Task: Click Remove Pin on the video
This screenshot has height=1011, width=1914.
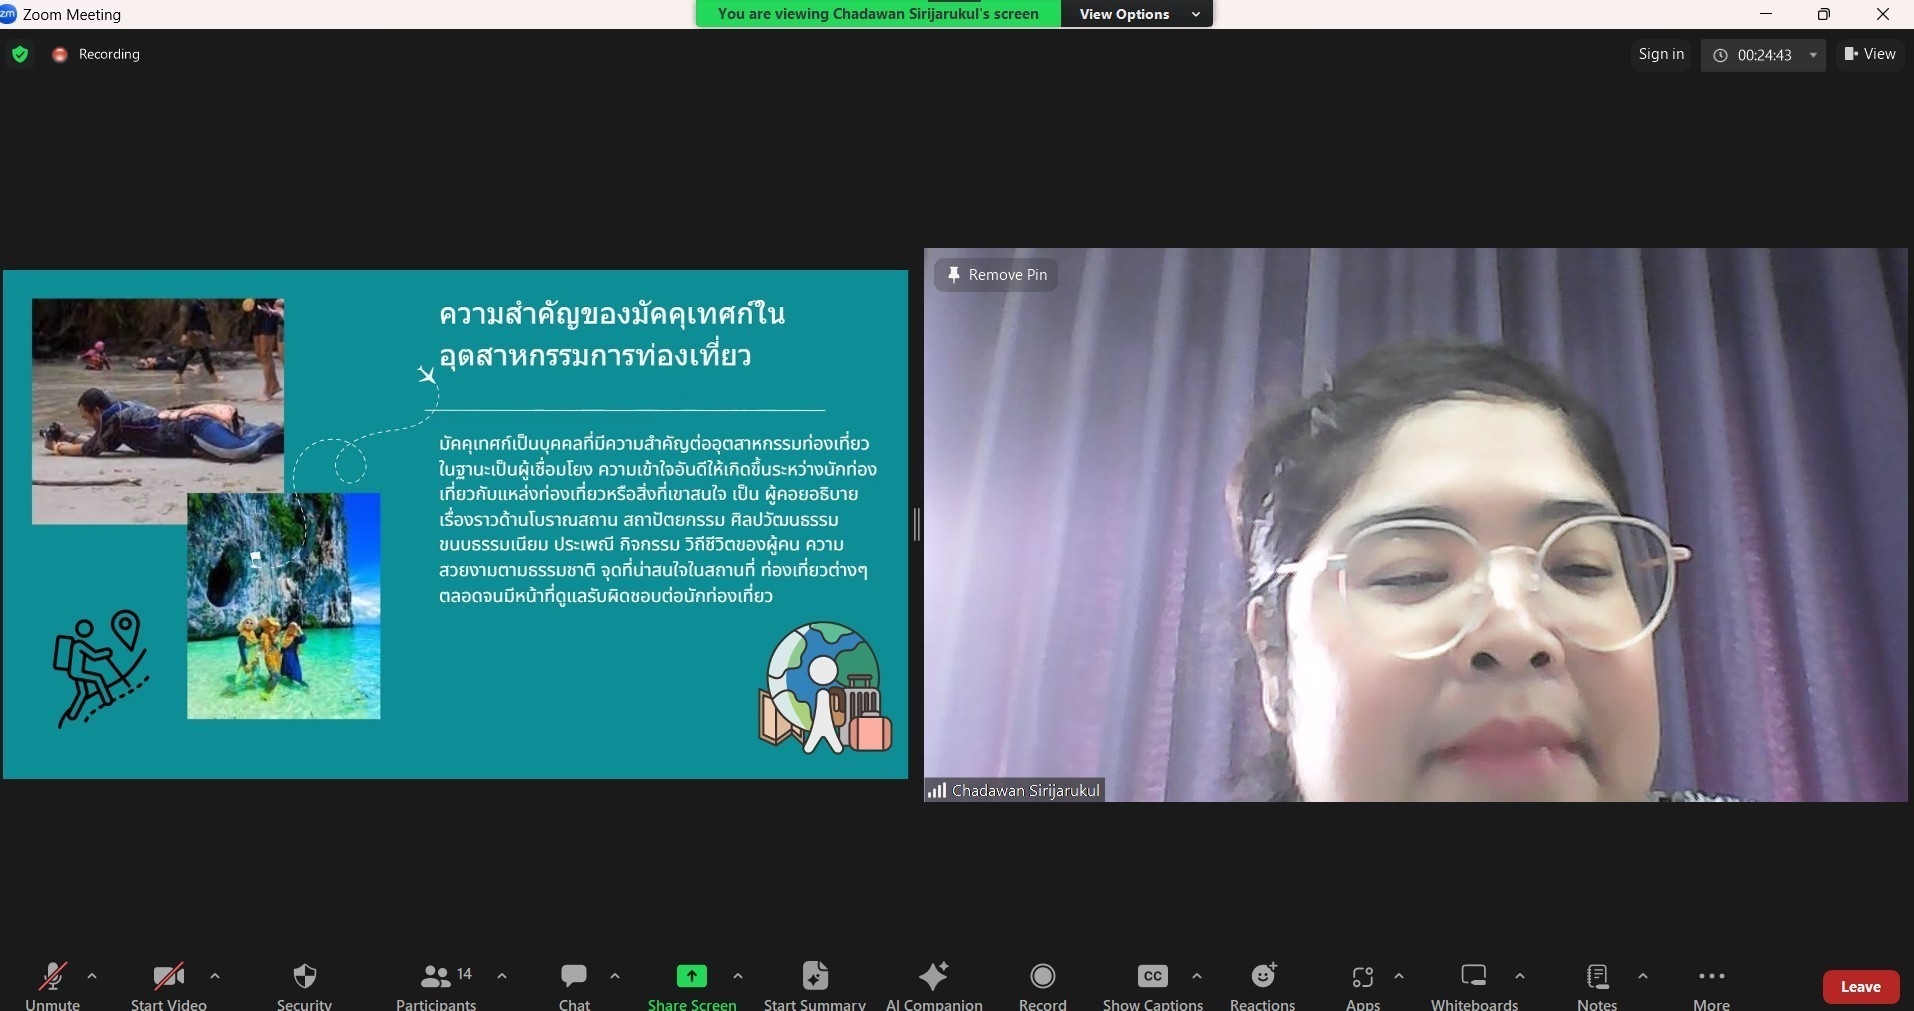Action: click(x=996, y=275)
